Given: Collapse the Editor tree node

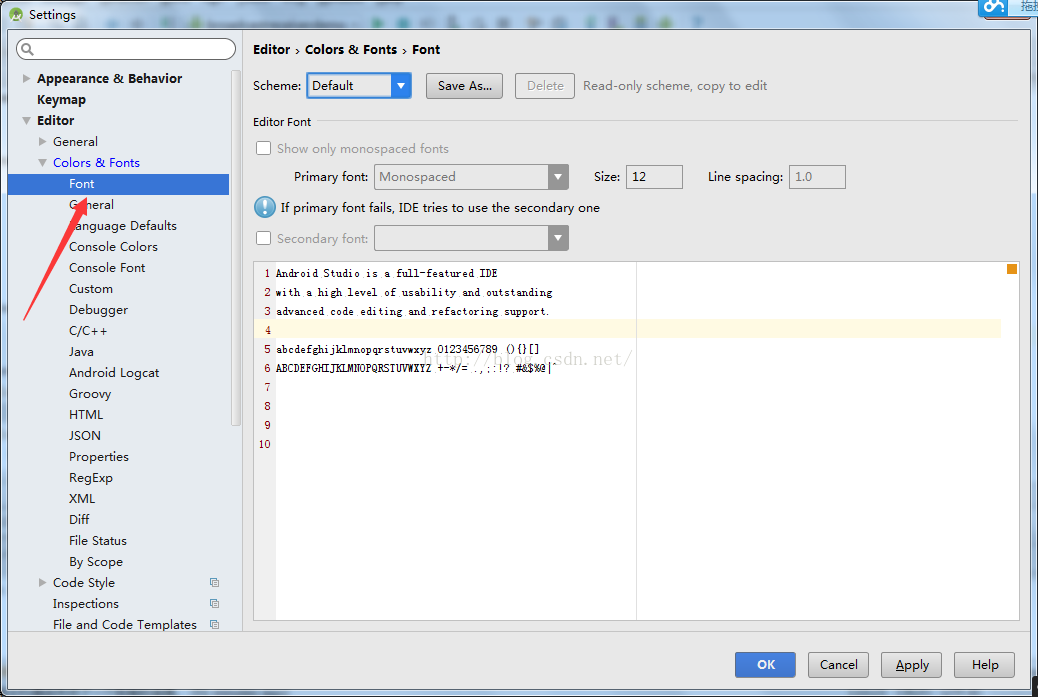Looking at the screenshot, I should click(26, 120).
